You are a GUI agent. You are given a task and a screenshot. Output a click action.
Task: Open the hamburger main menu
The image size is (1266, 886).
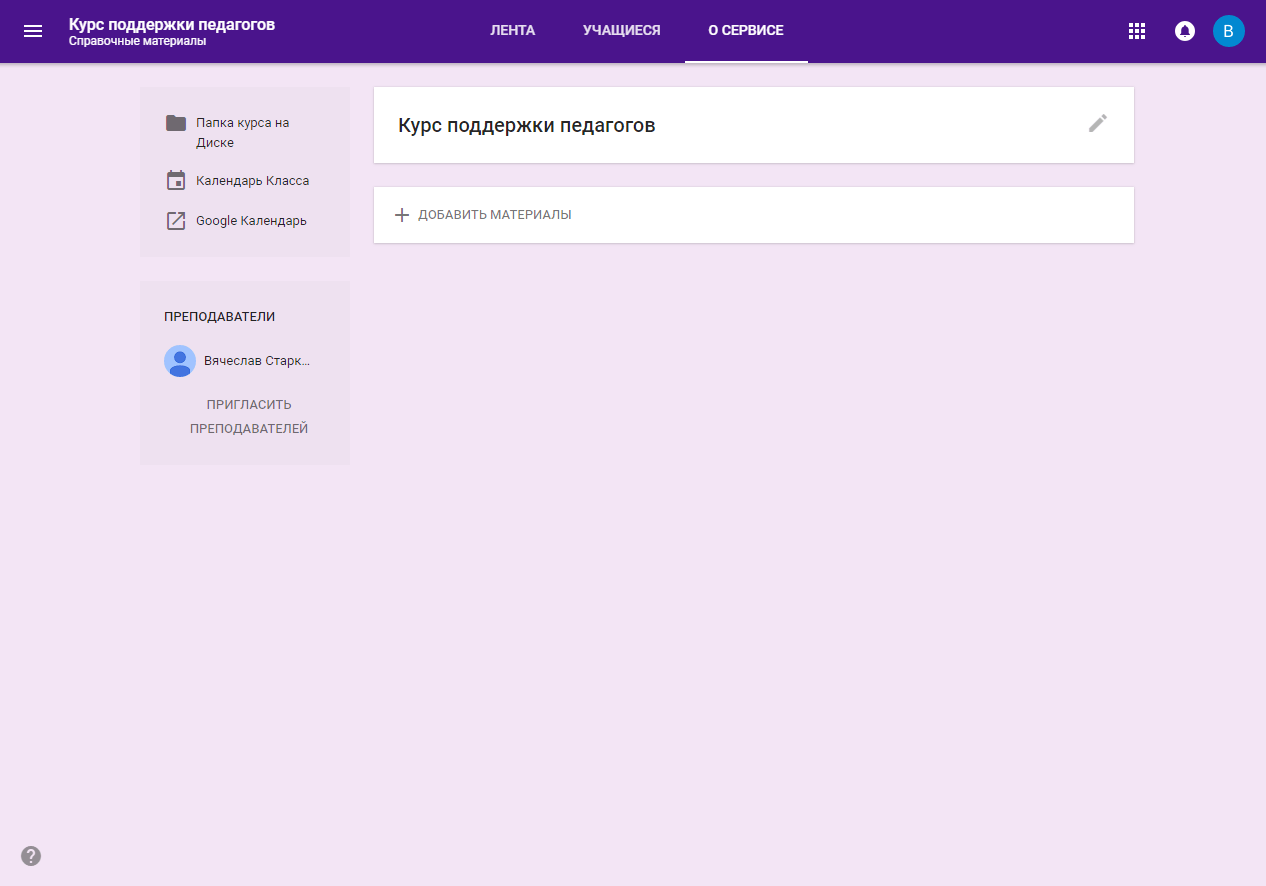pos(33,31)
